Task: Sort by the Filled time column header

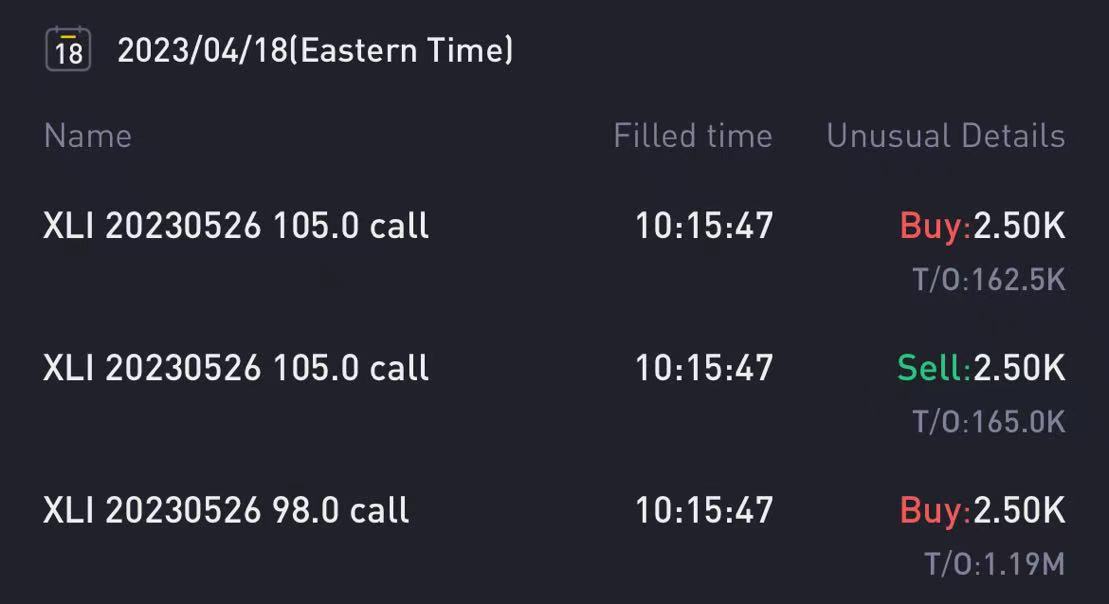Action: (692, 136)
